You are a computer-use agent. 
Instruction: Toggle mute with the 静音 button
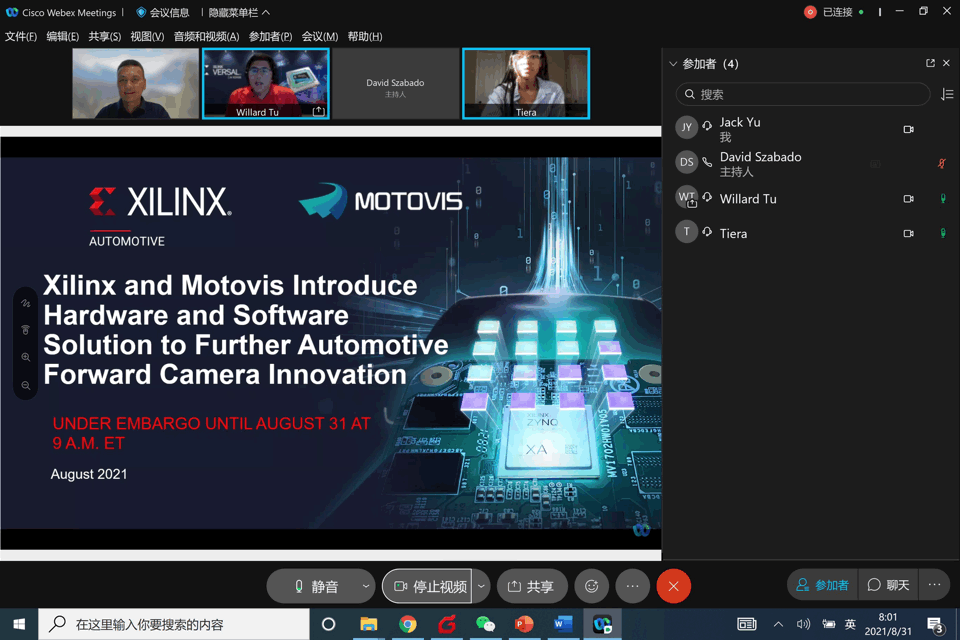[313, 586]
